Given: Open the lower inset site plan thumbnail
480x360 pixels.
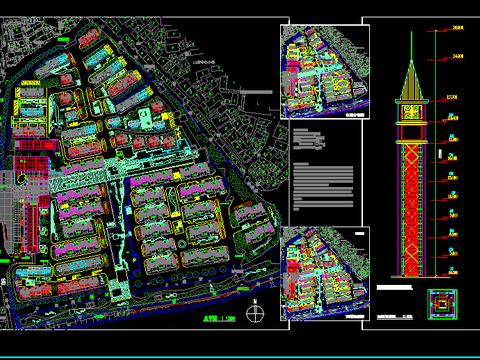Looking at the screenshot, I should (325, 274).
